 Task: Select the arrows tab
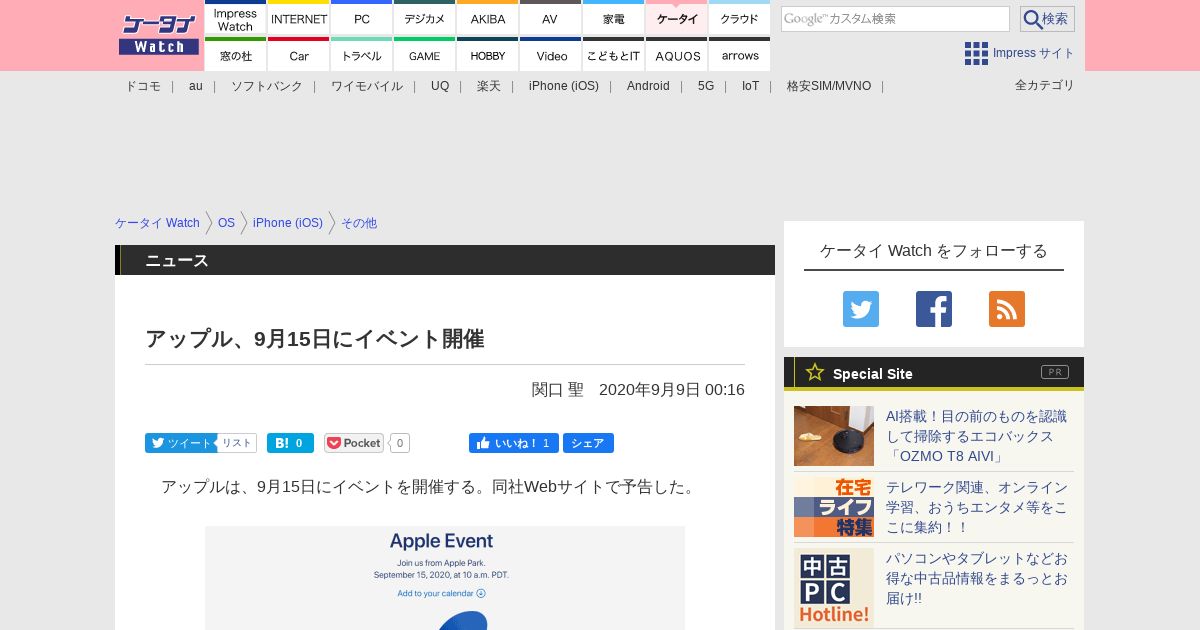pos(740,54)
